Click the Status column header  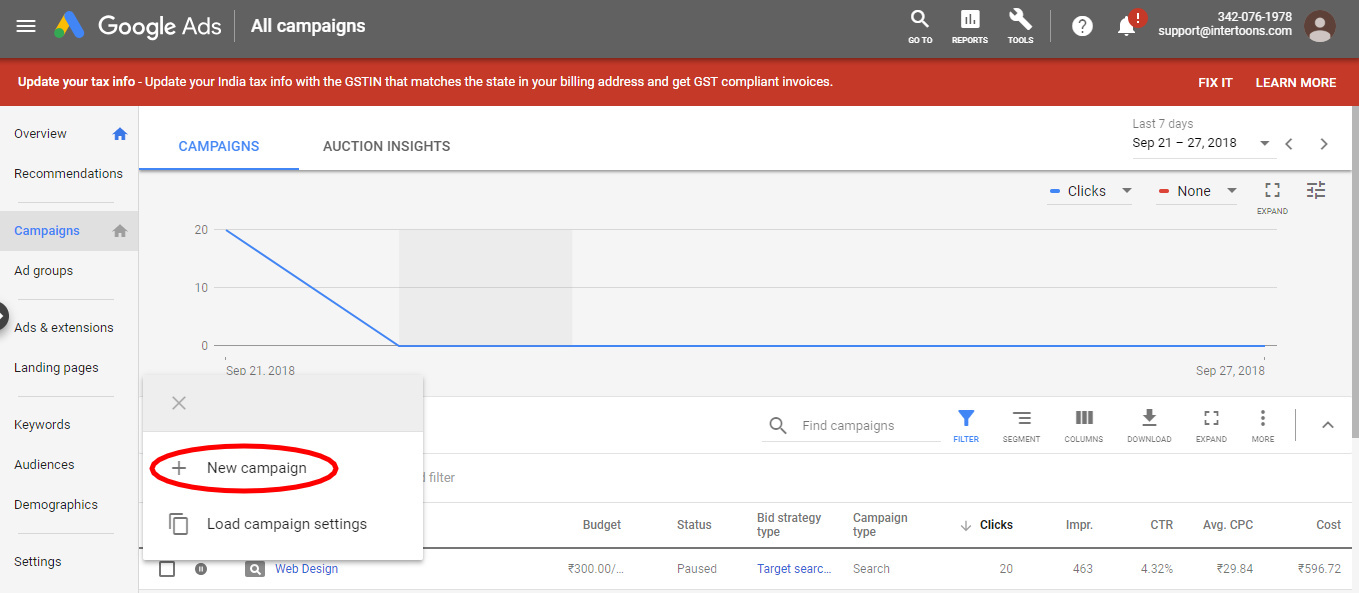694,525
